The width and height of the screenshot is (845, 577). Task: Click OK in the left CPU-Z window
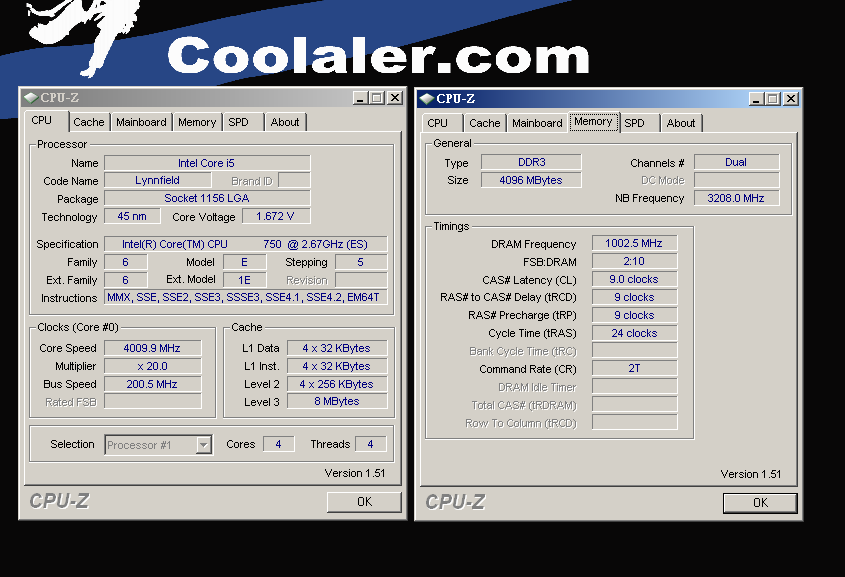click(x=364, y=502)
